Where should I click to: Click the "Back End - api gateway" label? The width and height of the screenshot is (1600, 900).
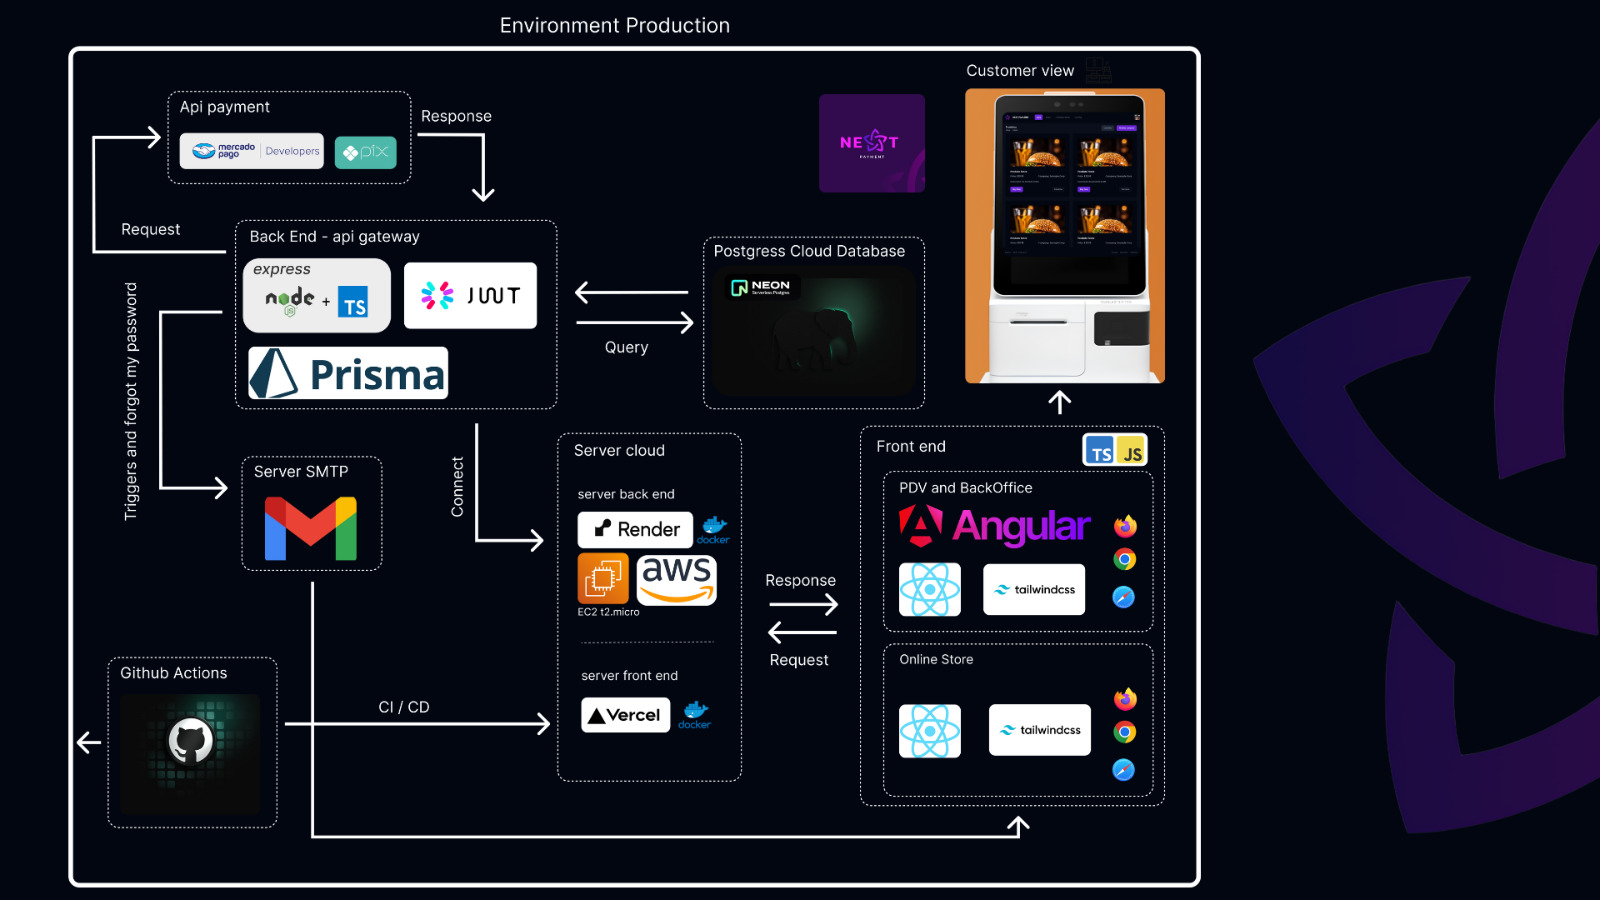[335, 237]
